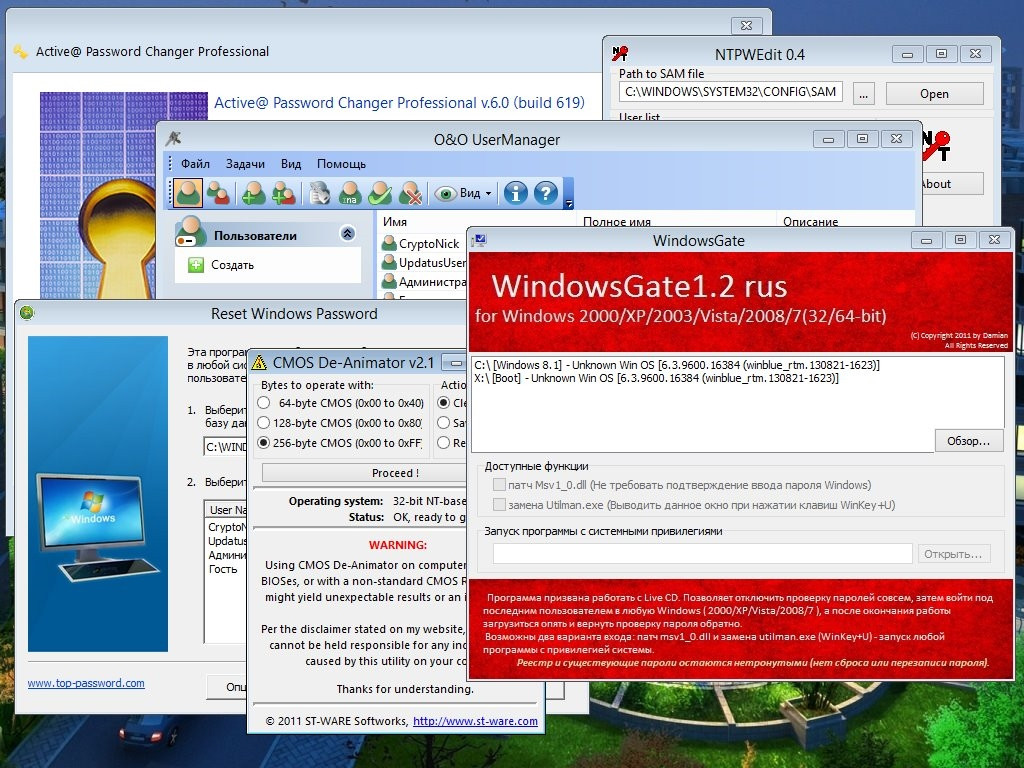Image resolution: width=1024 pixels, height=768 pixels.
Task: Open the Вид eye dropdown in toolbar
Action: pyautogui.click(x=463, y=193)
